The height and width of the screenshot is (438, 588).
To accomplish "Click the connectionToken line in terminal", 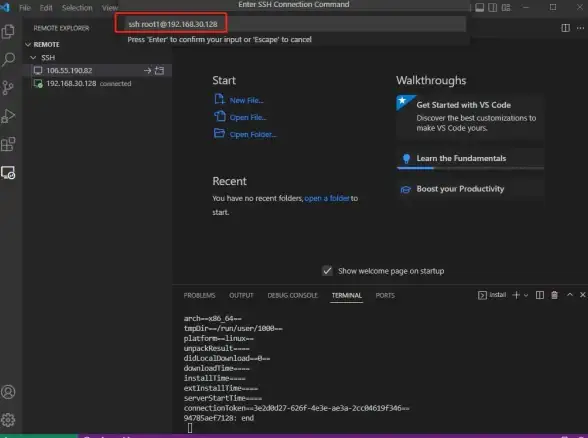I will [296, 408].
